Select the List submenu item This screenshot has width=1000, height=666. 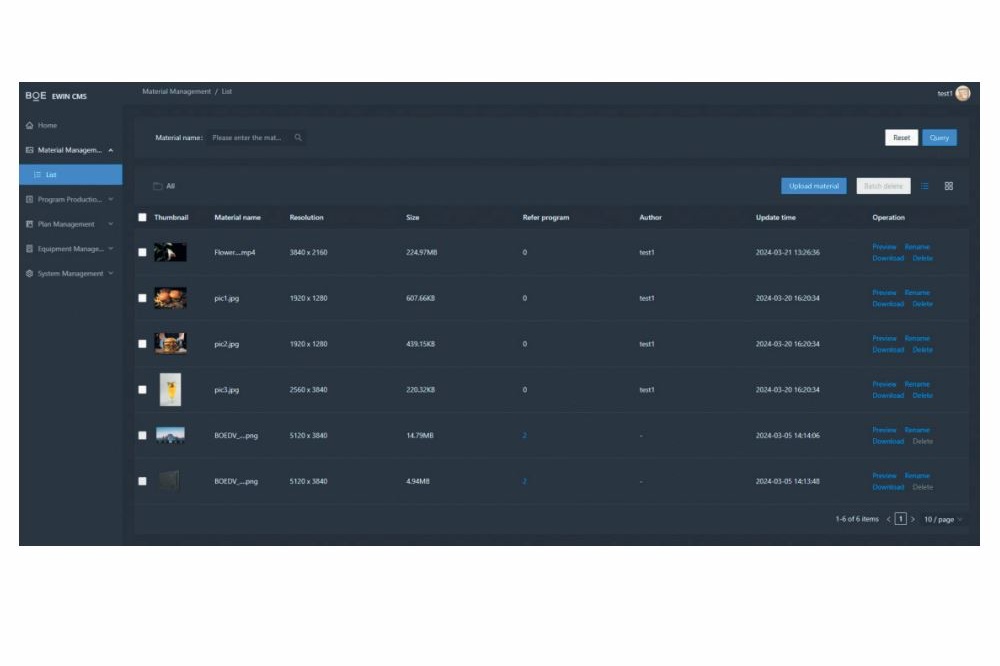(x=71, y=175)
